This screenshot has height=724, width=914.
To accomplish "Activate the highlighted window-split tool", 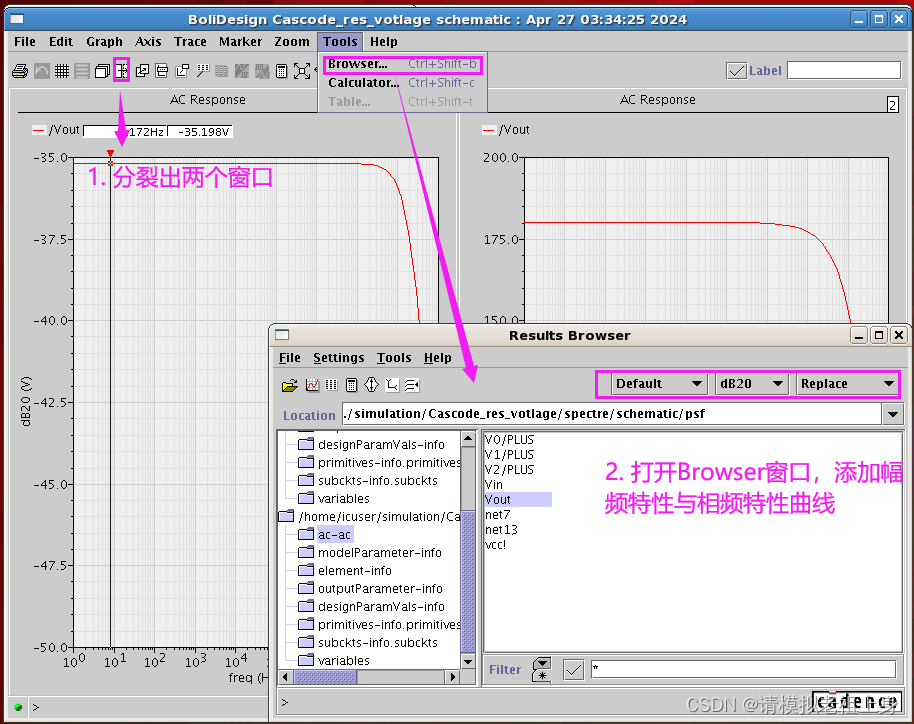I will [x=121, y=70].
